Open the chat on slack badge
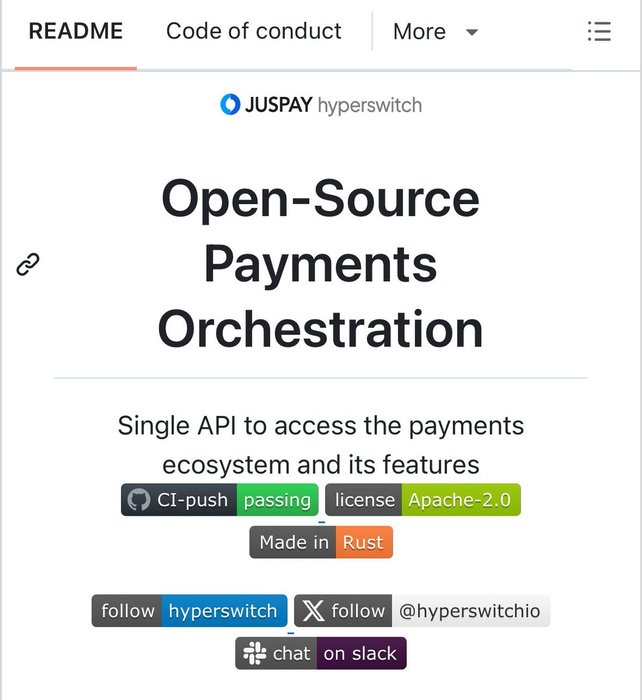Viewport: 642px width, 700px height. tap(321, 653)
